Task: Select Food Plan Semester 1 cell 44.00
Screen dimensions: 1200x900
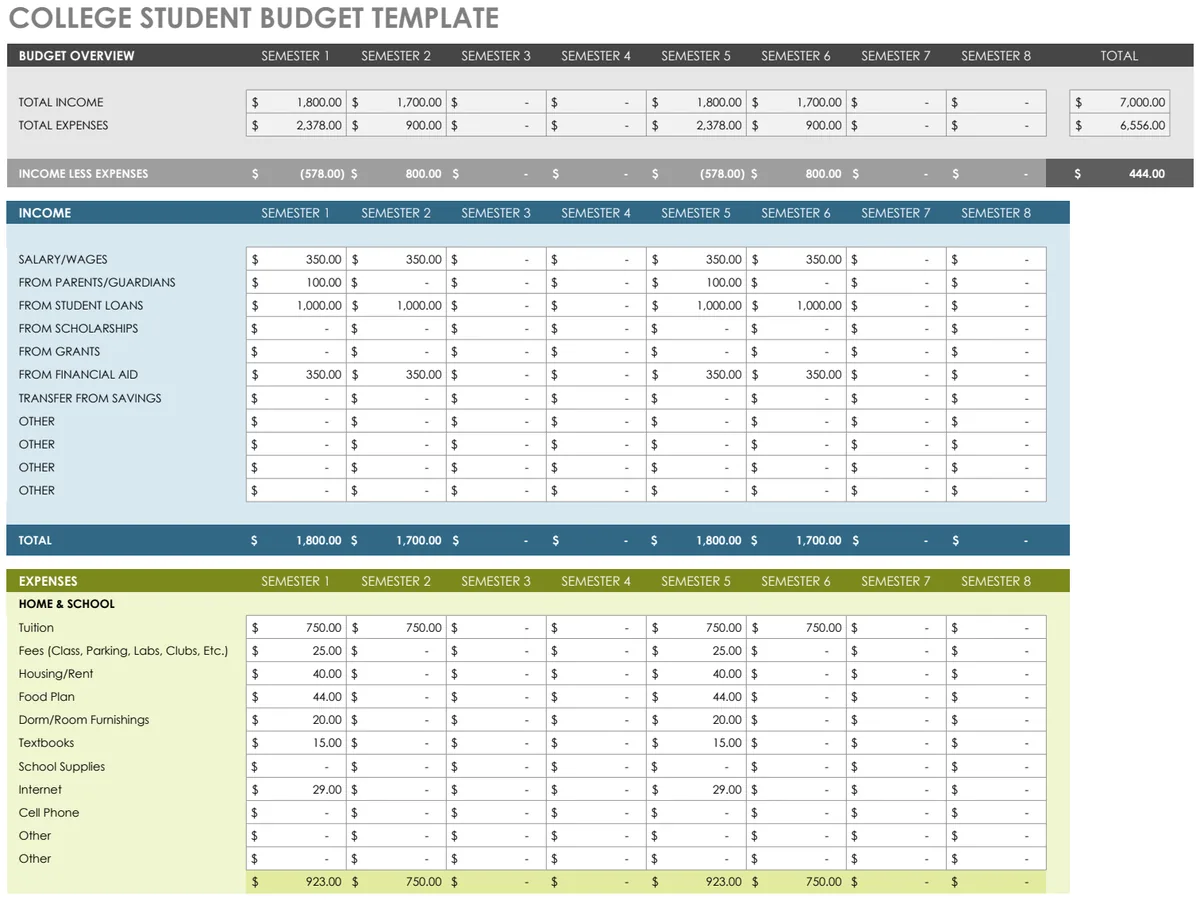Action: (296, 697)
